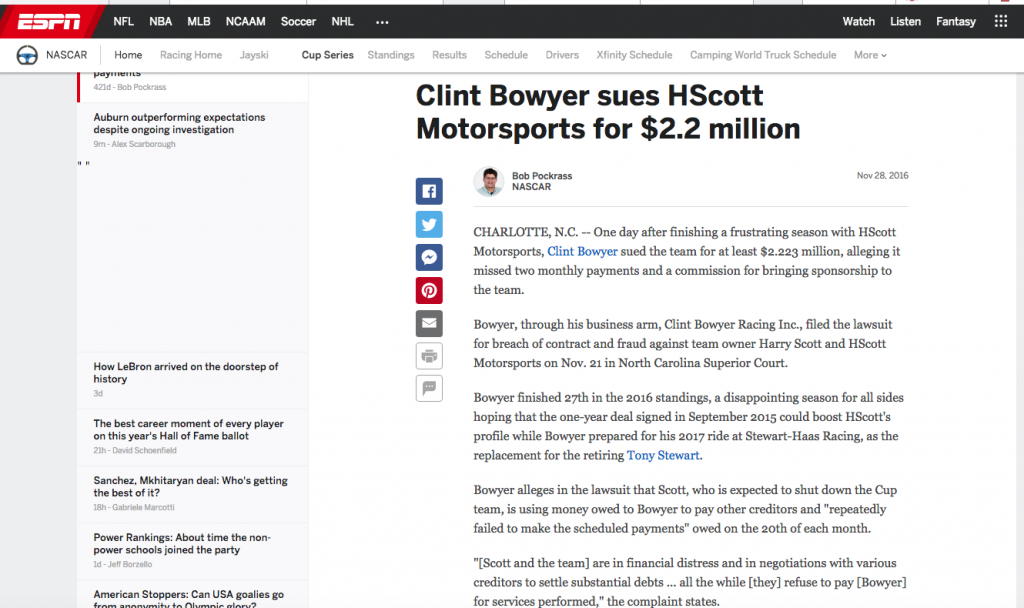Share article on Facebook
Screen dimensions: 1024x608
point(429,191)
